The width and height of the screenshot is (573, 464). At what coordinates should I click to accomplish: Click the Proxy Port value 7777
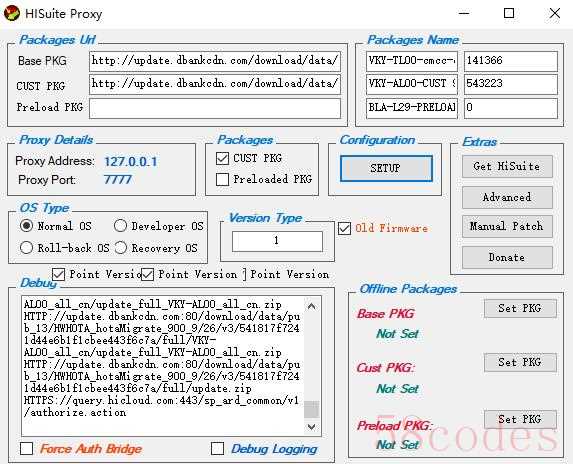click(117, 180)
